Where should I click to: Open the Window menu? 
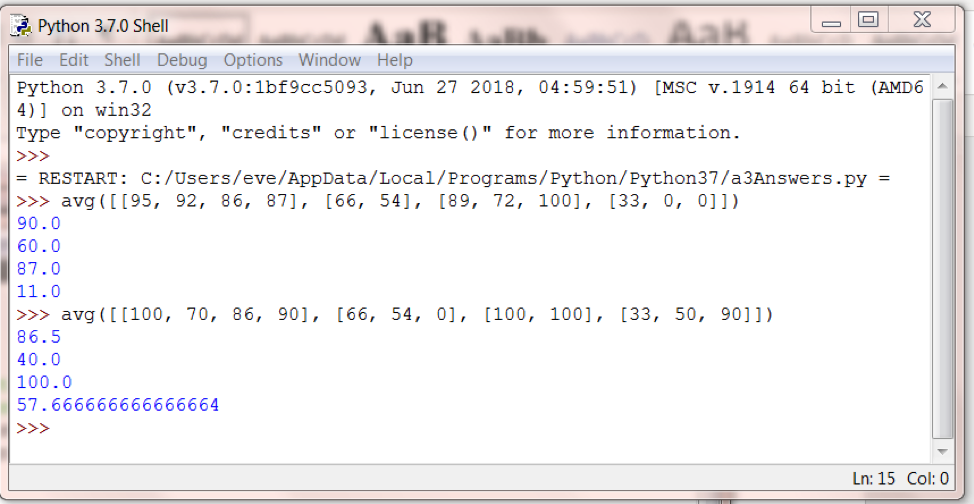pos(329,60)
